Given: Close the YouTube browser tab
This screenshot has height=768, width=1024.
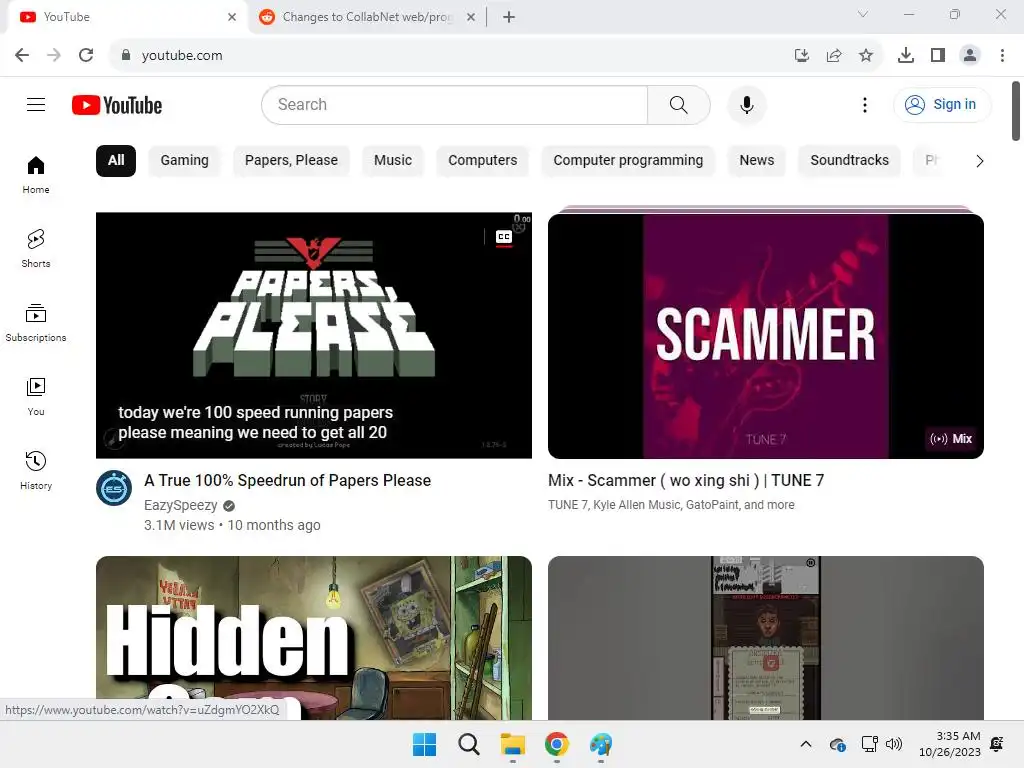Looking at the screenshot, I should click(232, 17).
